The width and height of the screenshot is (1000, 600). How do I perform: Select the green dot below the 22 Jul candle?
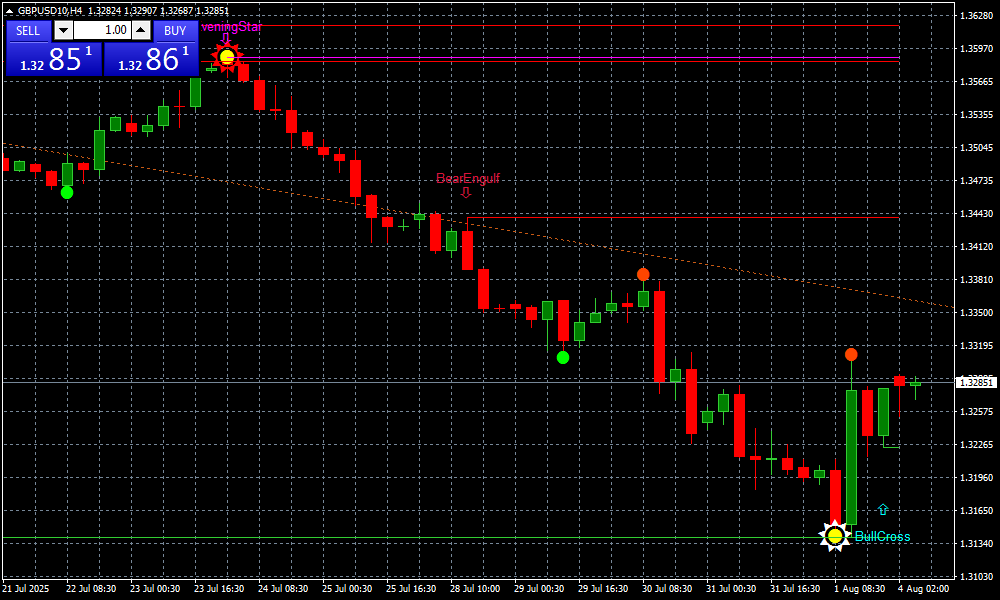pyautogui.click(x=67, y=192)
